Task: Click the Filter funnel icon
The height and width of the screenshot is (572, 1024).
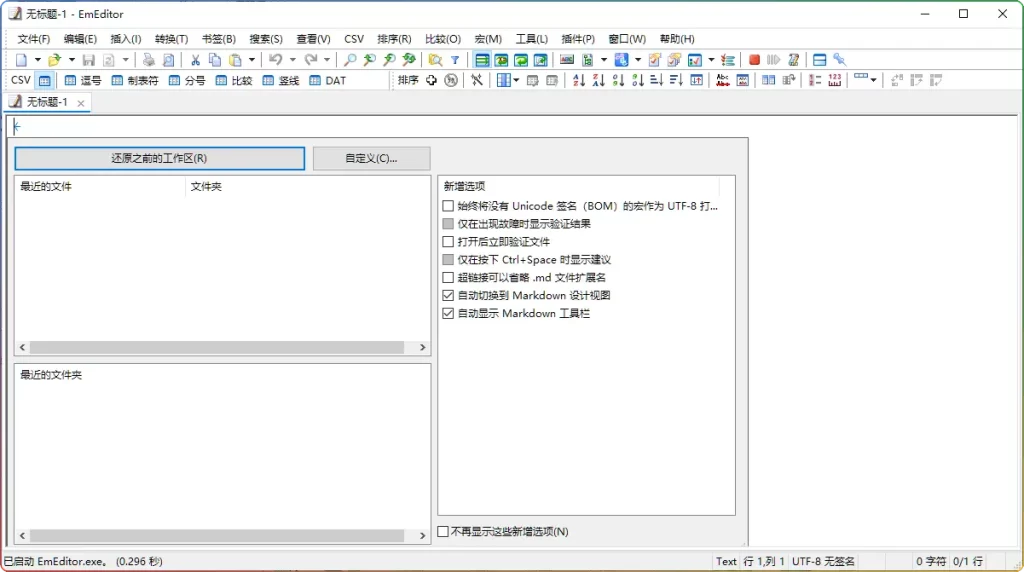Action: [x=455, y=60]
